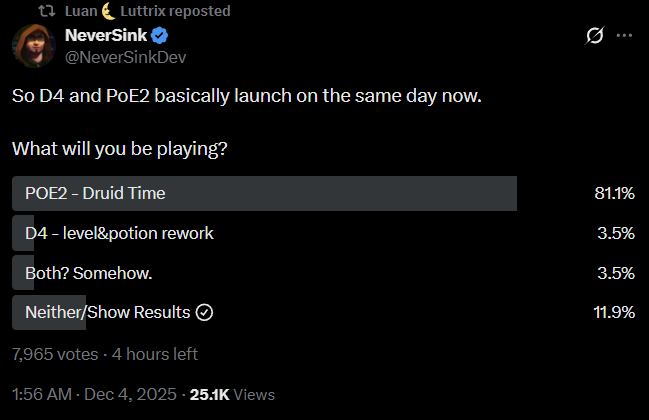Click the 4 hours left poll timer
The height and width of the screenshot is (420, 649).
pos(155,353)
